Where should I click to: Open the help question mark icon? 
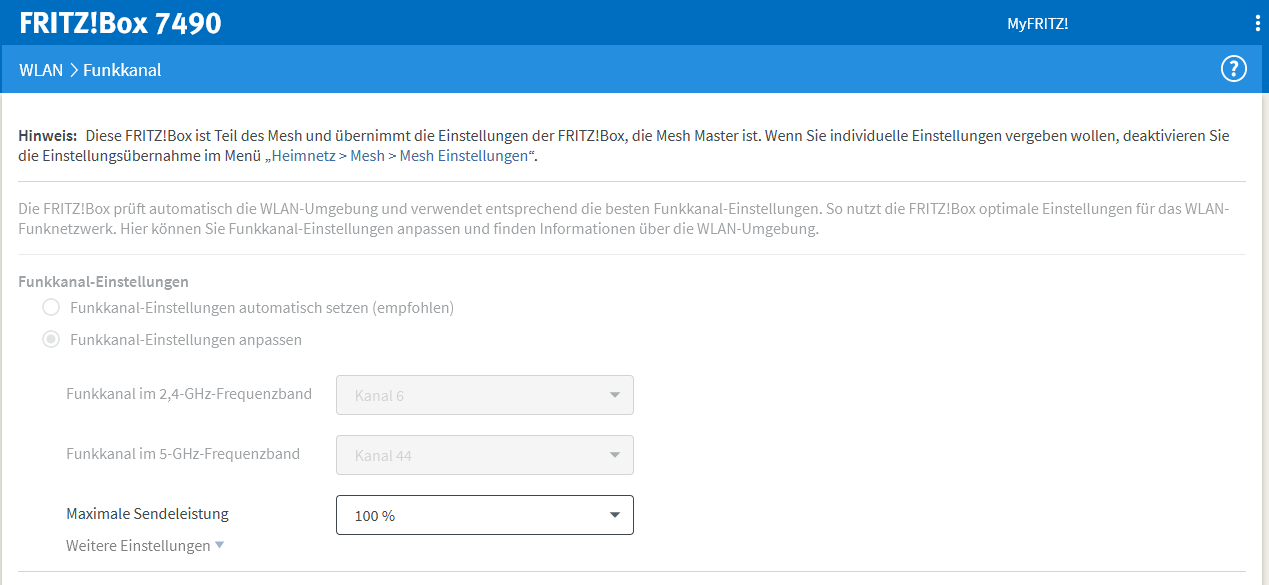point(1234,69)
